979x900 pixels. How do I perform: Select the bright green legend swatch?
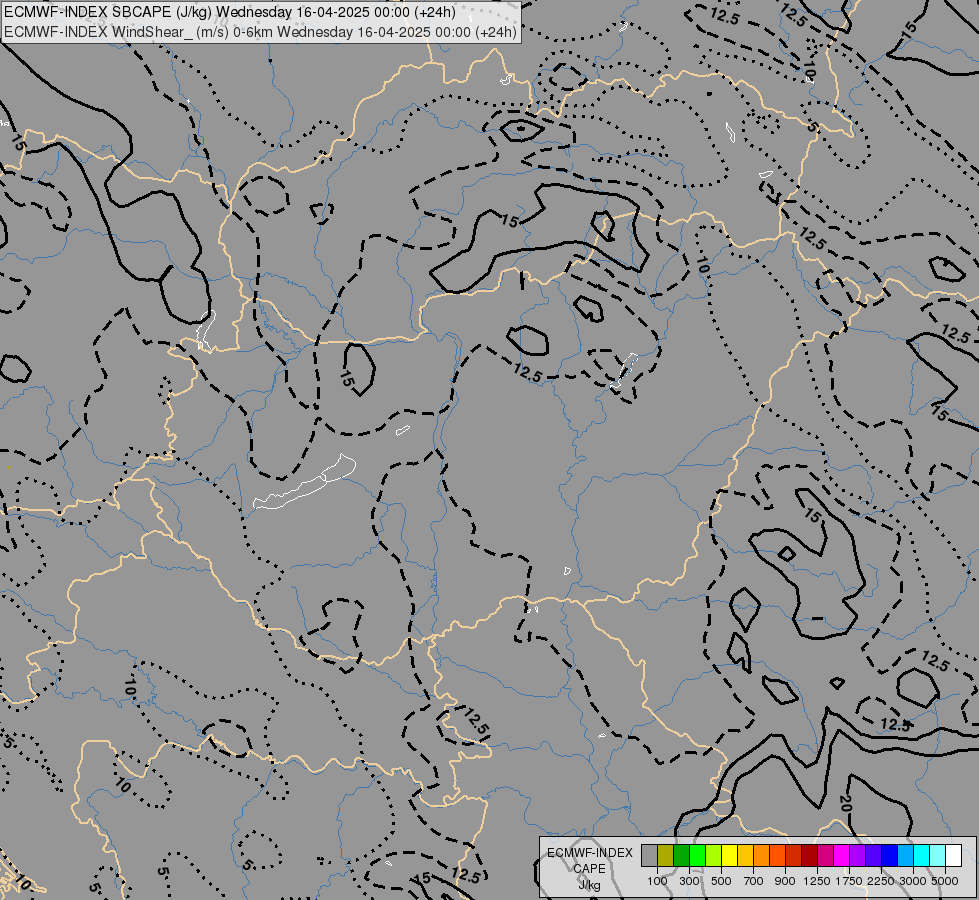tap(697, 855)
